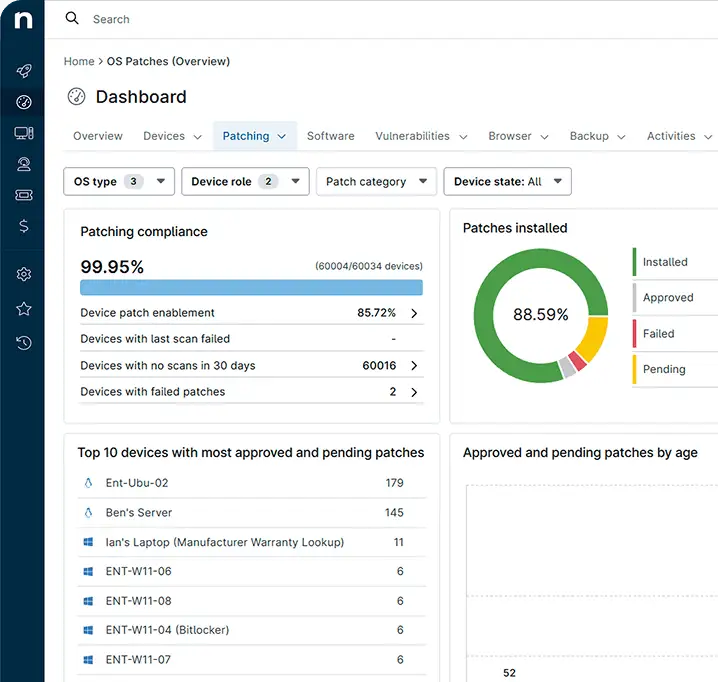718x682 pixels.
Task: Click the gray Approved legend swatch
Action: tap(634, 298)
